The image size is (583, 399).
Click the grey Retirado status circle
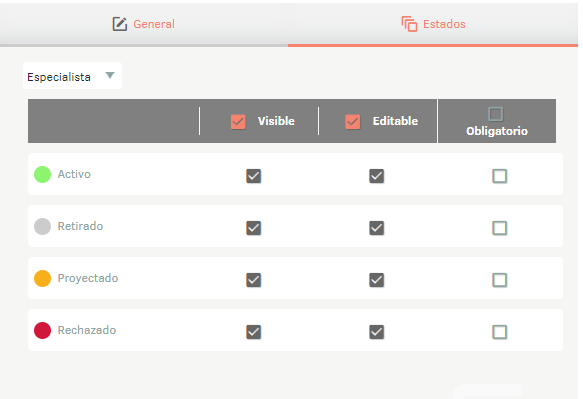42,226
